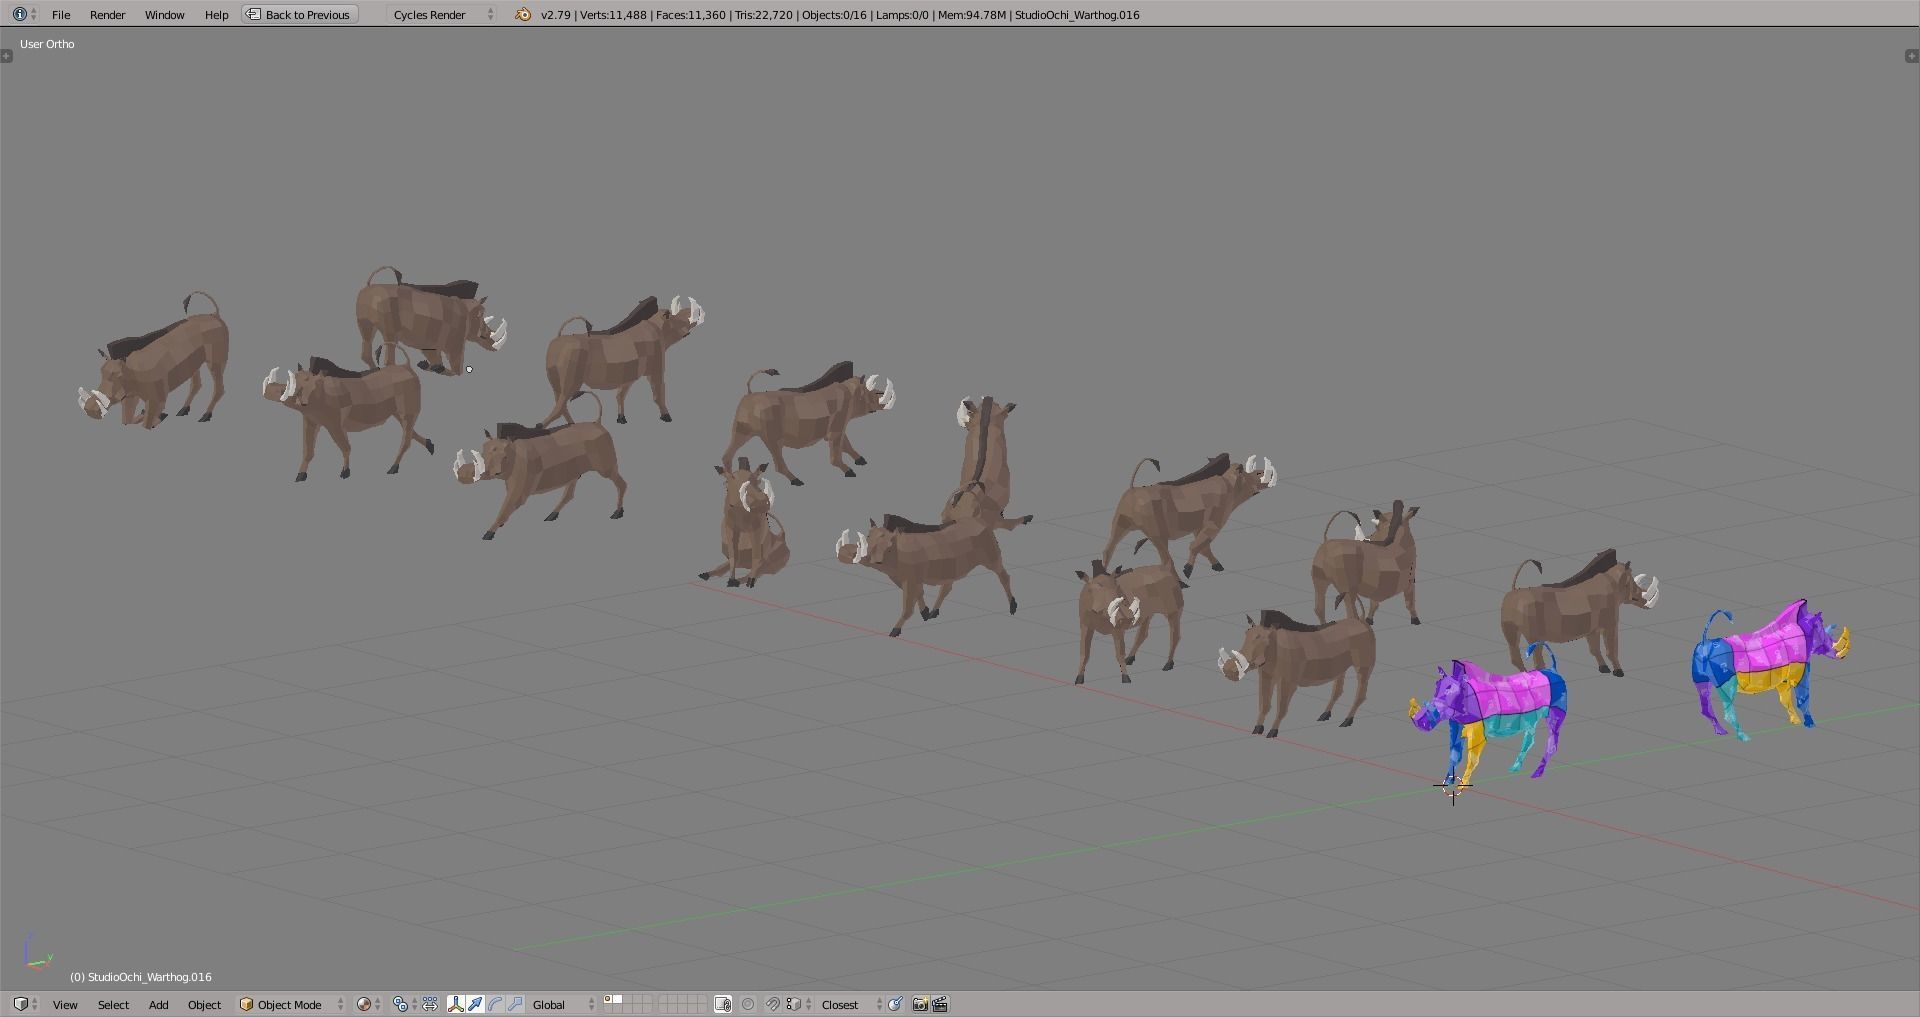
Task: Open the View menu in the 3D header
Action: click(65, 1005)
